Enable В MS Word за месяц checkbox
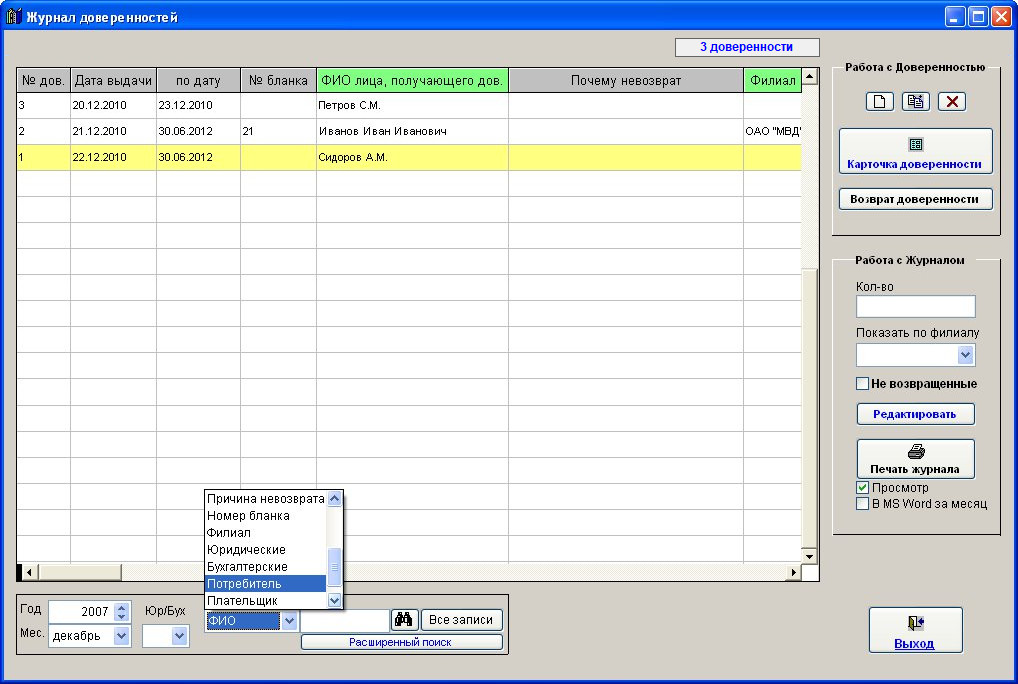 coord(862,504)
